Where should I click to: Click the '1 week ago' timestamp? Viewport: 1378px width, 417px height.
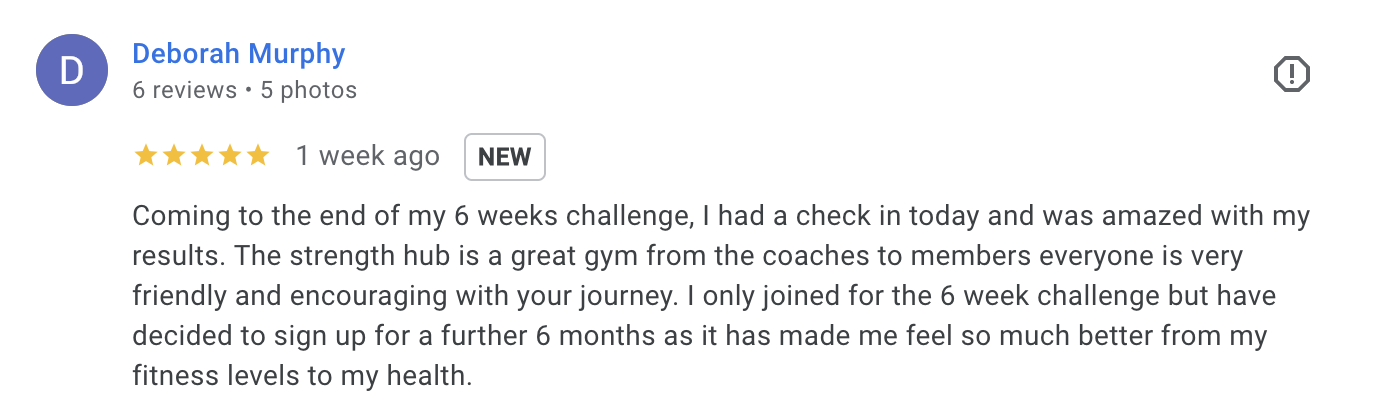(367, 157)
